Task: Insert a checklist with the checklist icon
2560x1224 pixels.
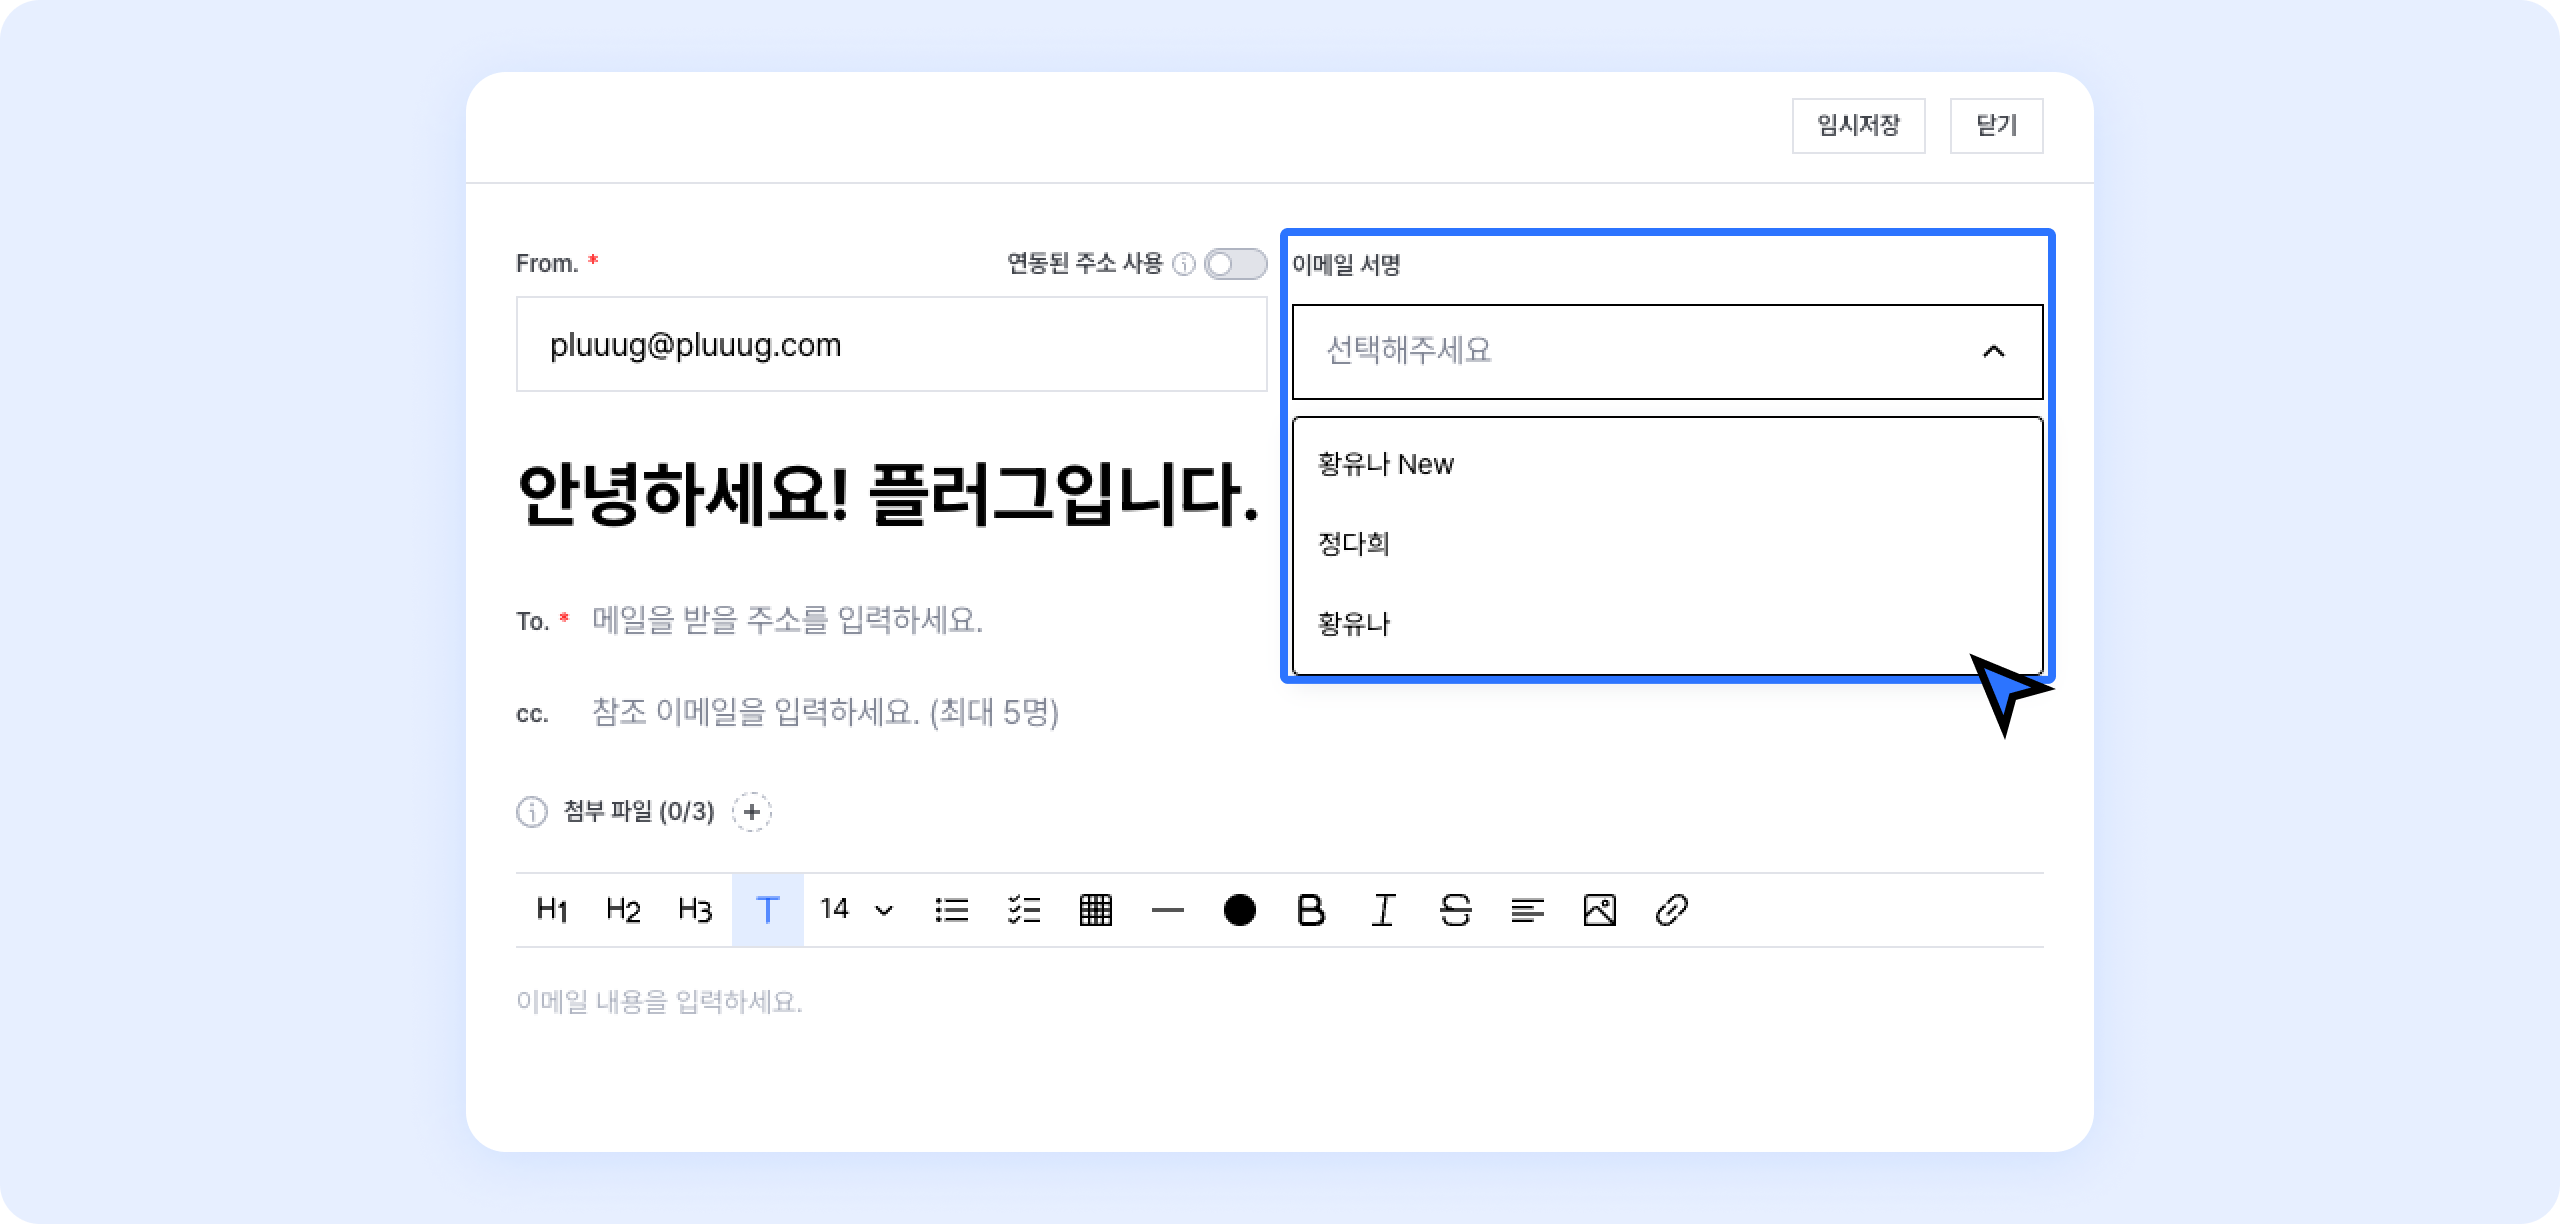Action: (1024, 910)
